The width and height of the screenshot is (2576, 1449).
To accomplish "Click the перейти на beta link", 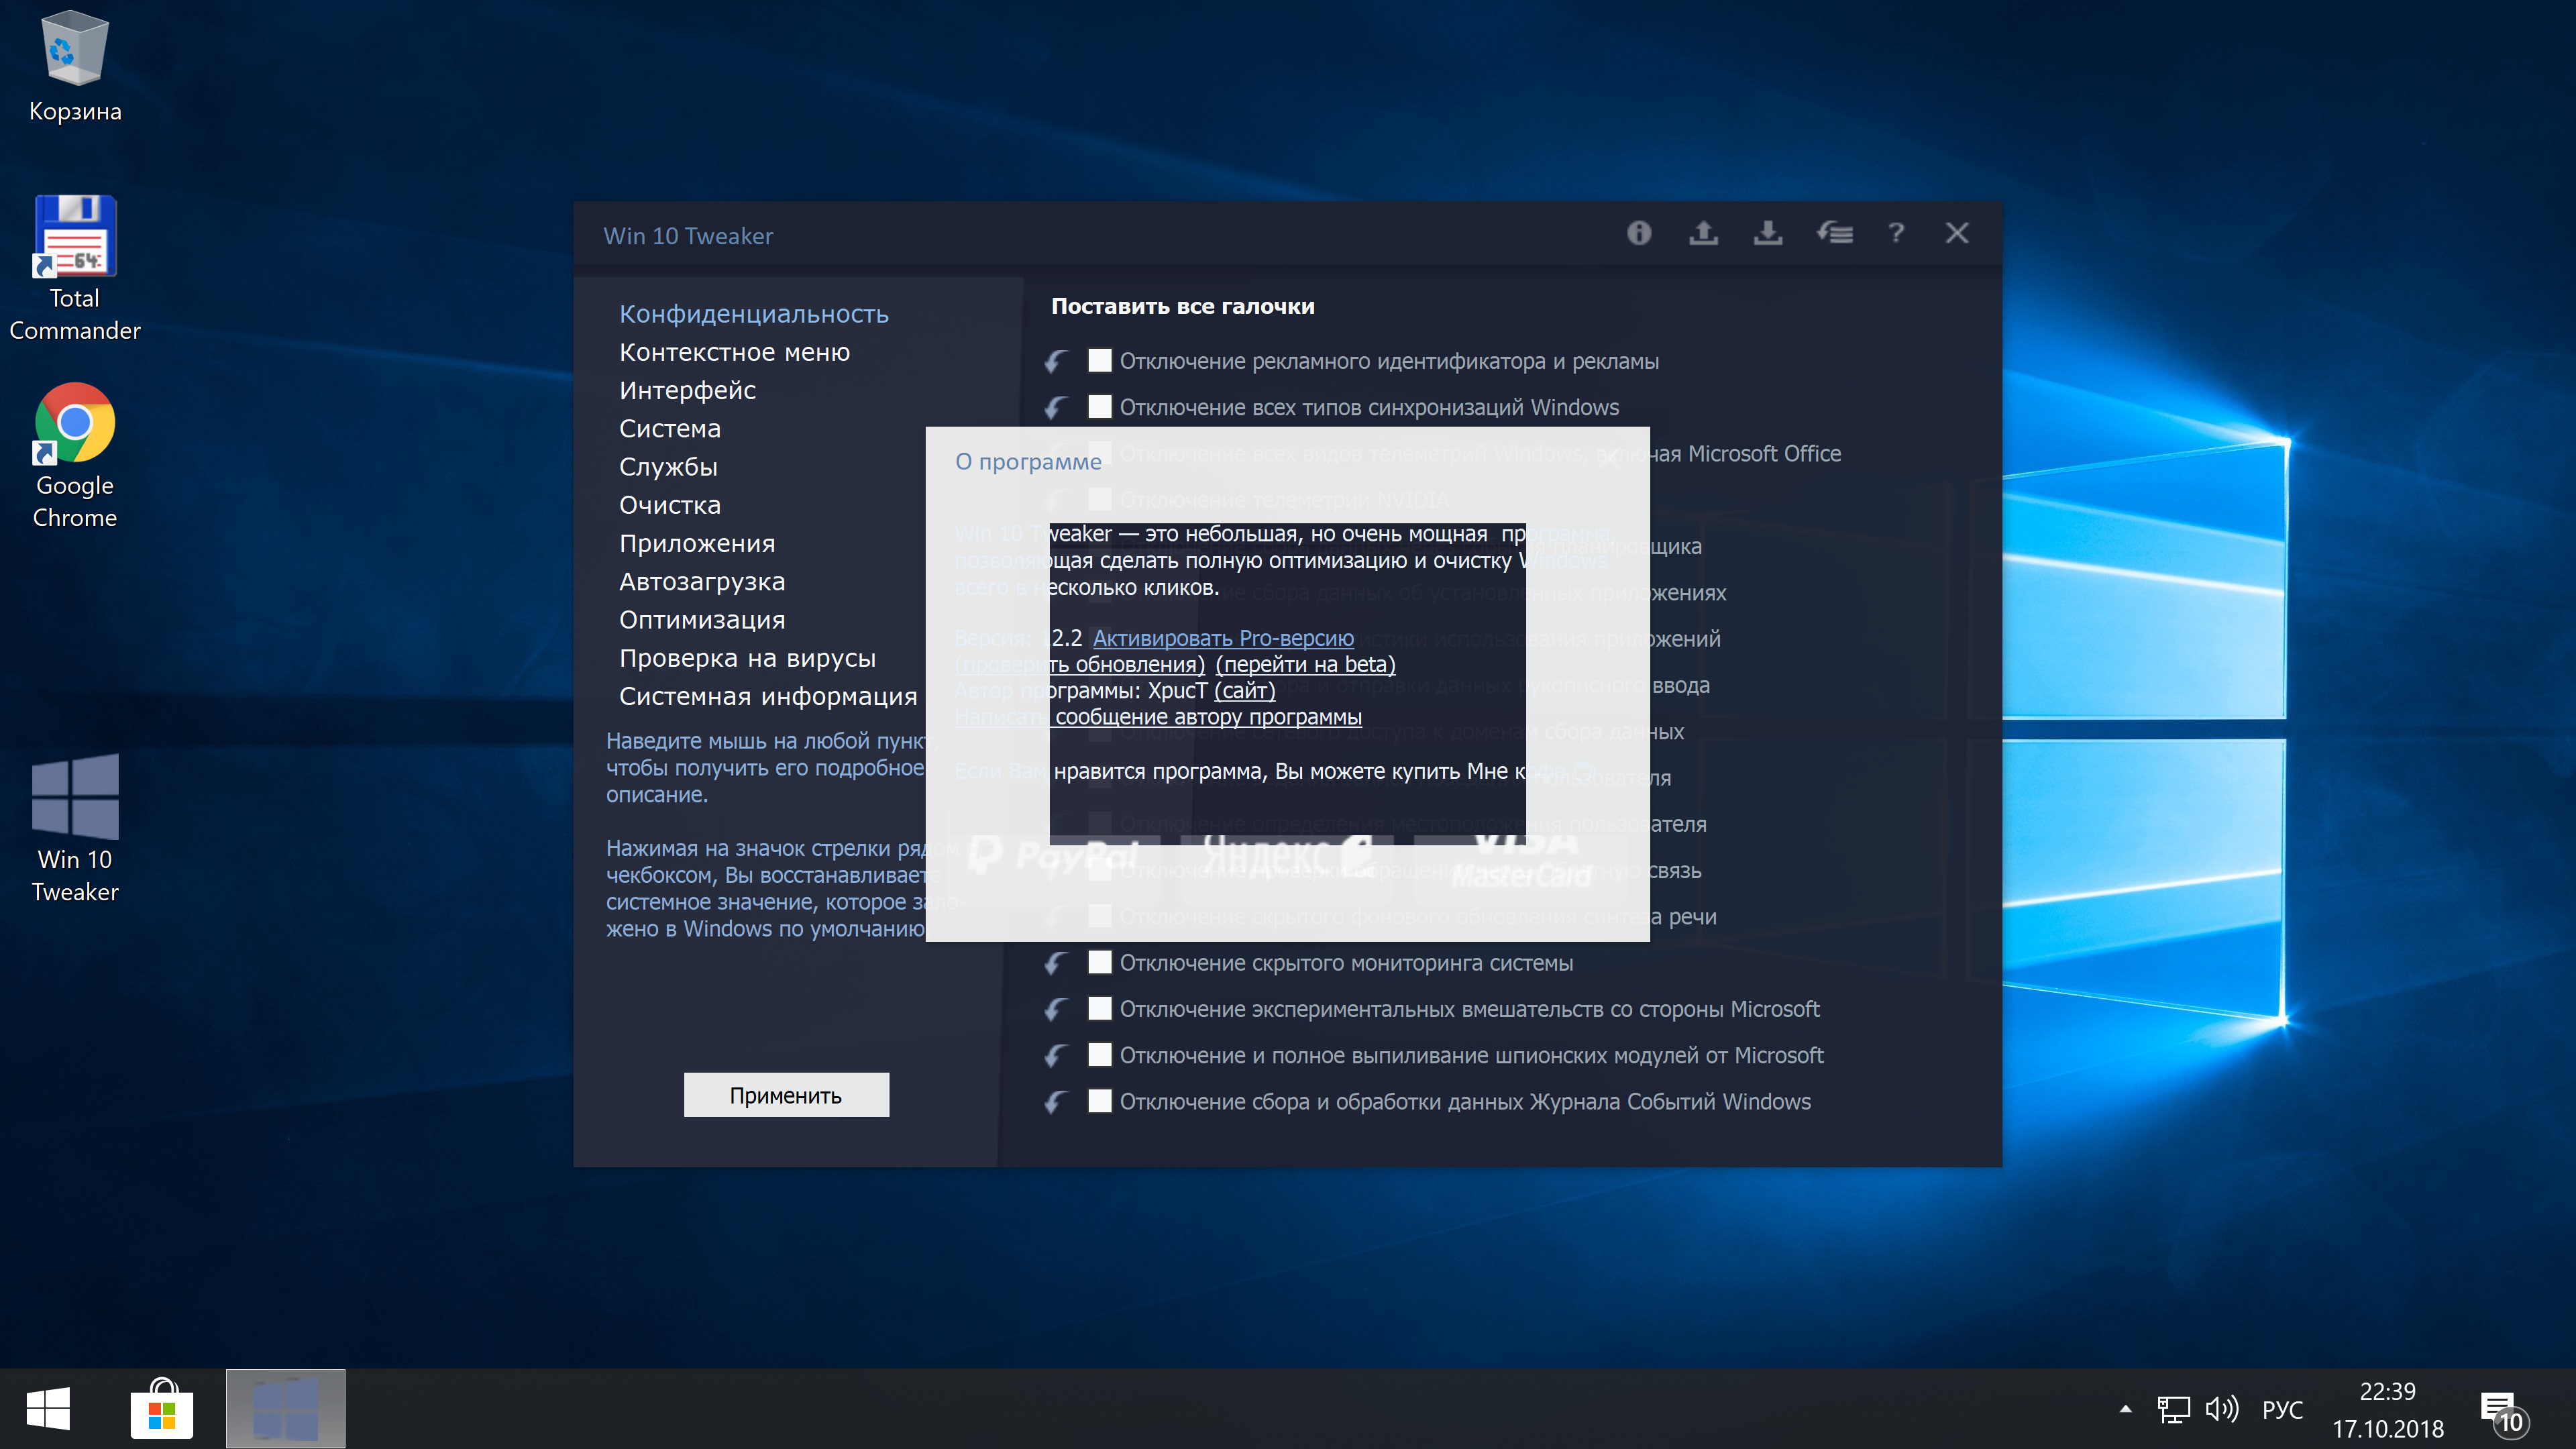I will 1304,664.
